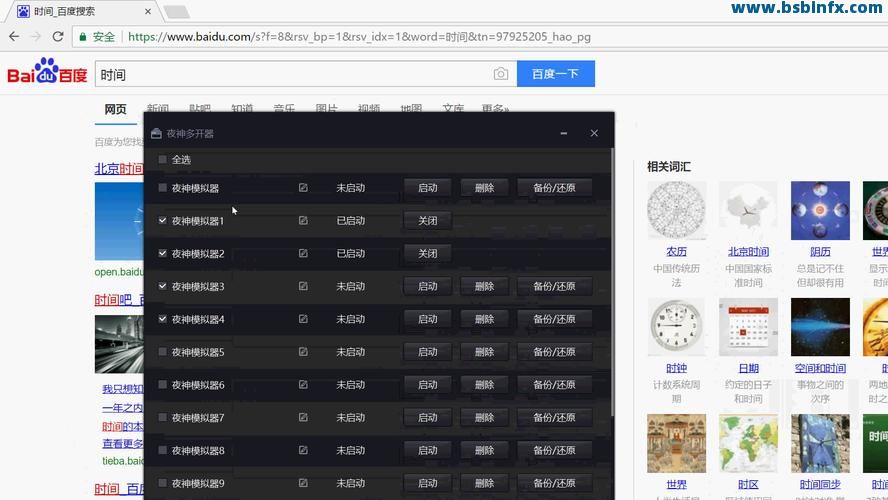
Task: Click edit icon for 夜神模拟器4
Action: pyautogui.click(x=303, y=319)
